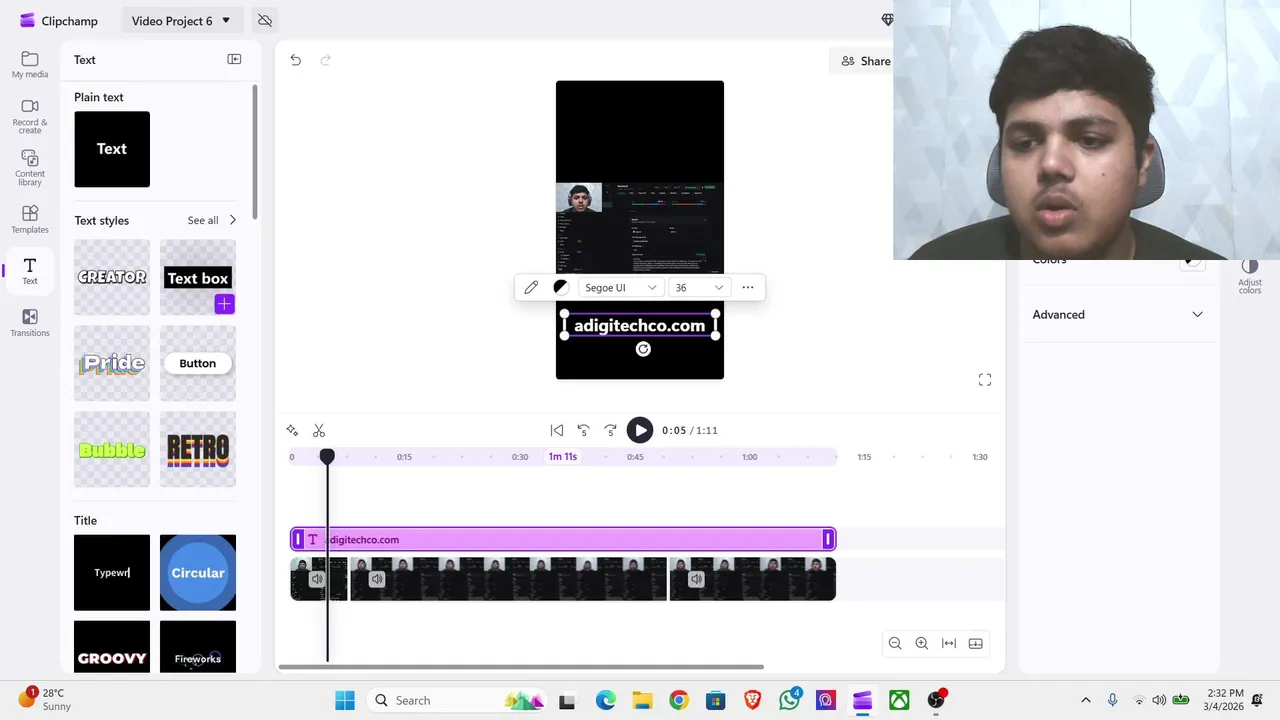
Task: Open Video Project 6 dropdown
Action: click(181, 20)
